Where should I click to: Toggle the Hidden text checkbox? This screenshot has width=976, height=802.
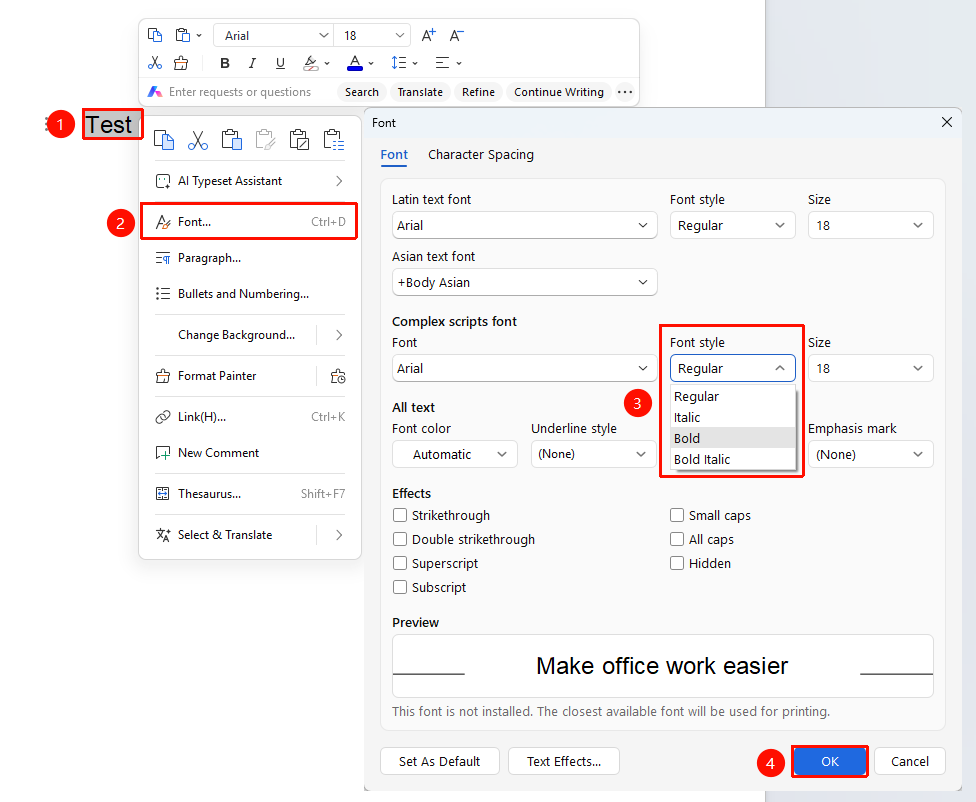677,564
